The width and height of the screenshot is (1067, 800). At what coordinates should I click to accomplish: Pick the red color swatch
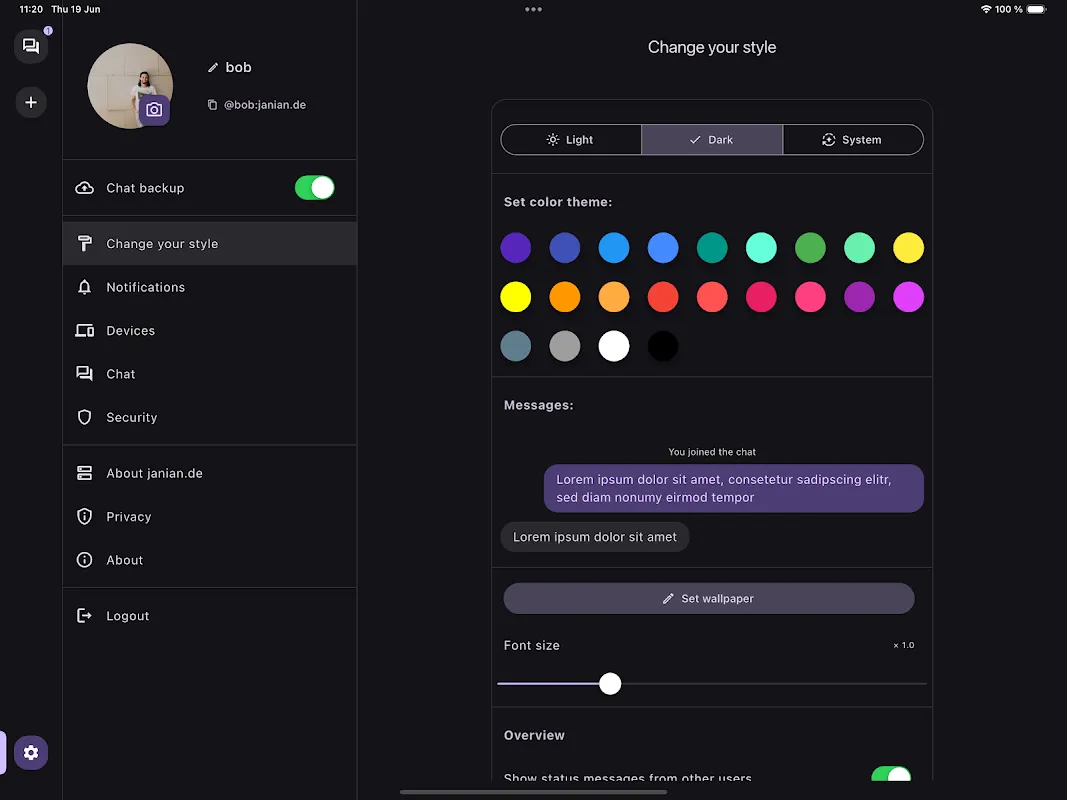tap(663, 297)
